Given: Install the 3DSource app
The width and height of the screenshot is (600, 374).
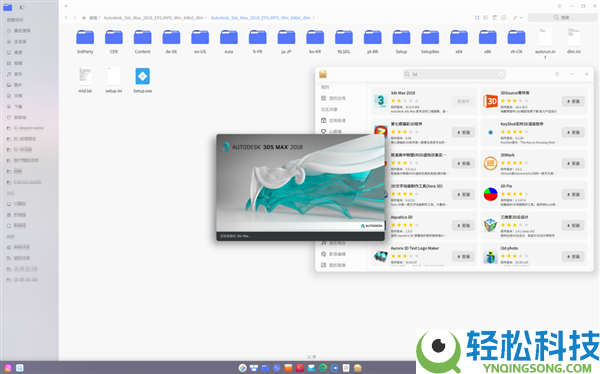Looking at the screenshot, I should [573, 101].
